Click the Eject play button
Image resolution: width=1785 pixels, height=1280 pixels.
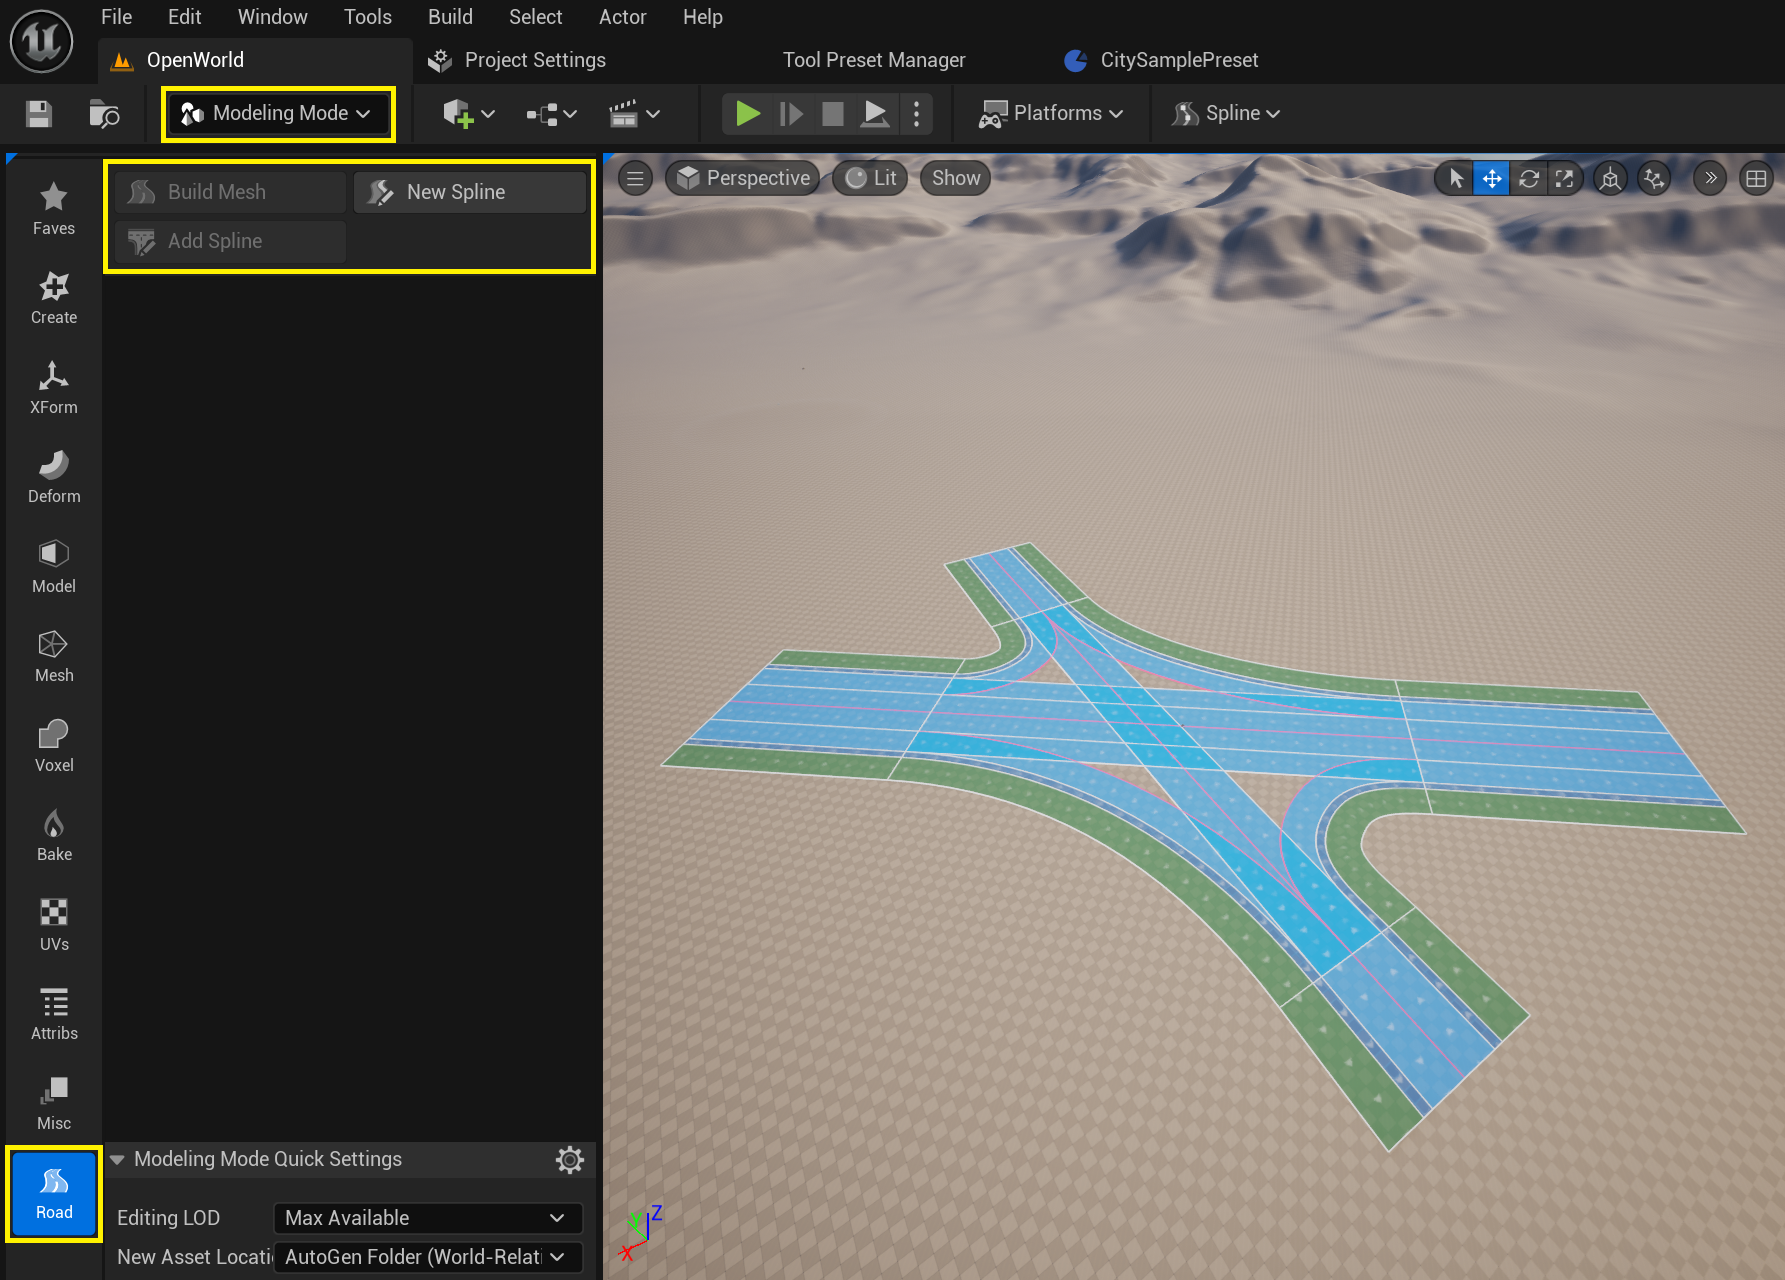[875, 113]
